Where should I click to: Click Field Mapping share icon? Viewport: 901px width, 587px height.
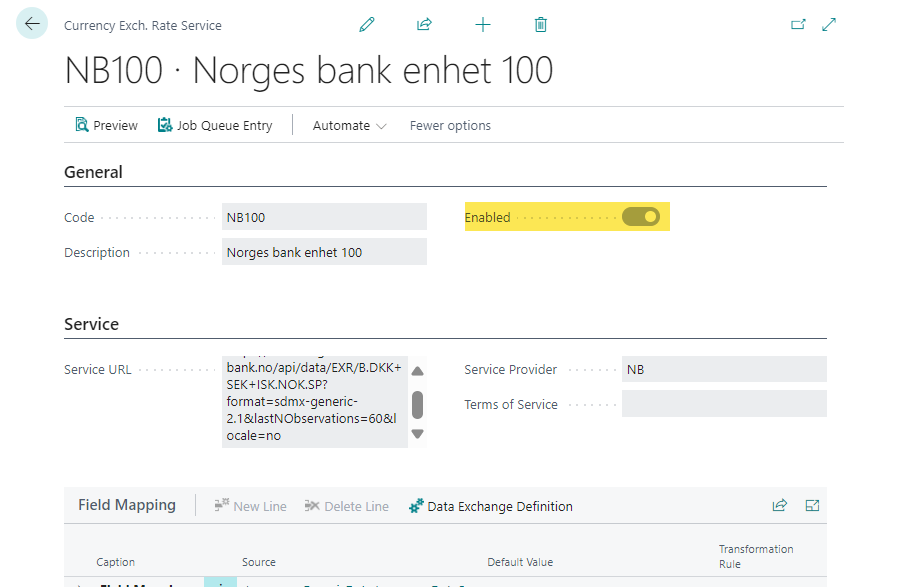point(779,505)
